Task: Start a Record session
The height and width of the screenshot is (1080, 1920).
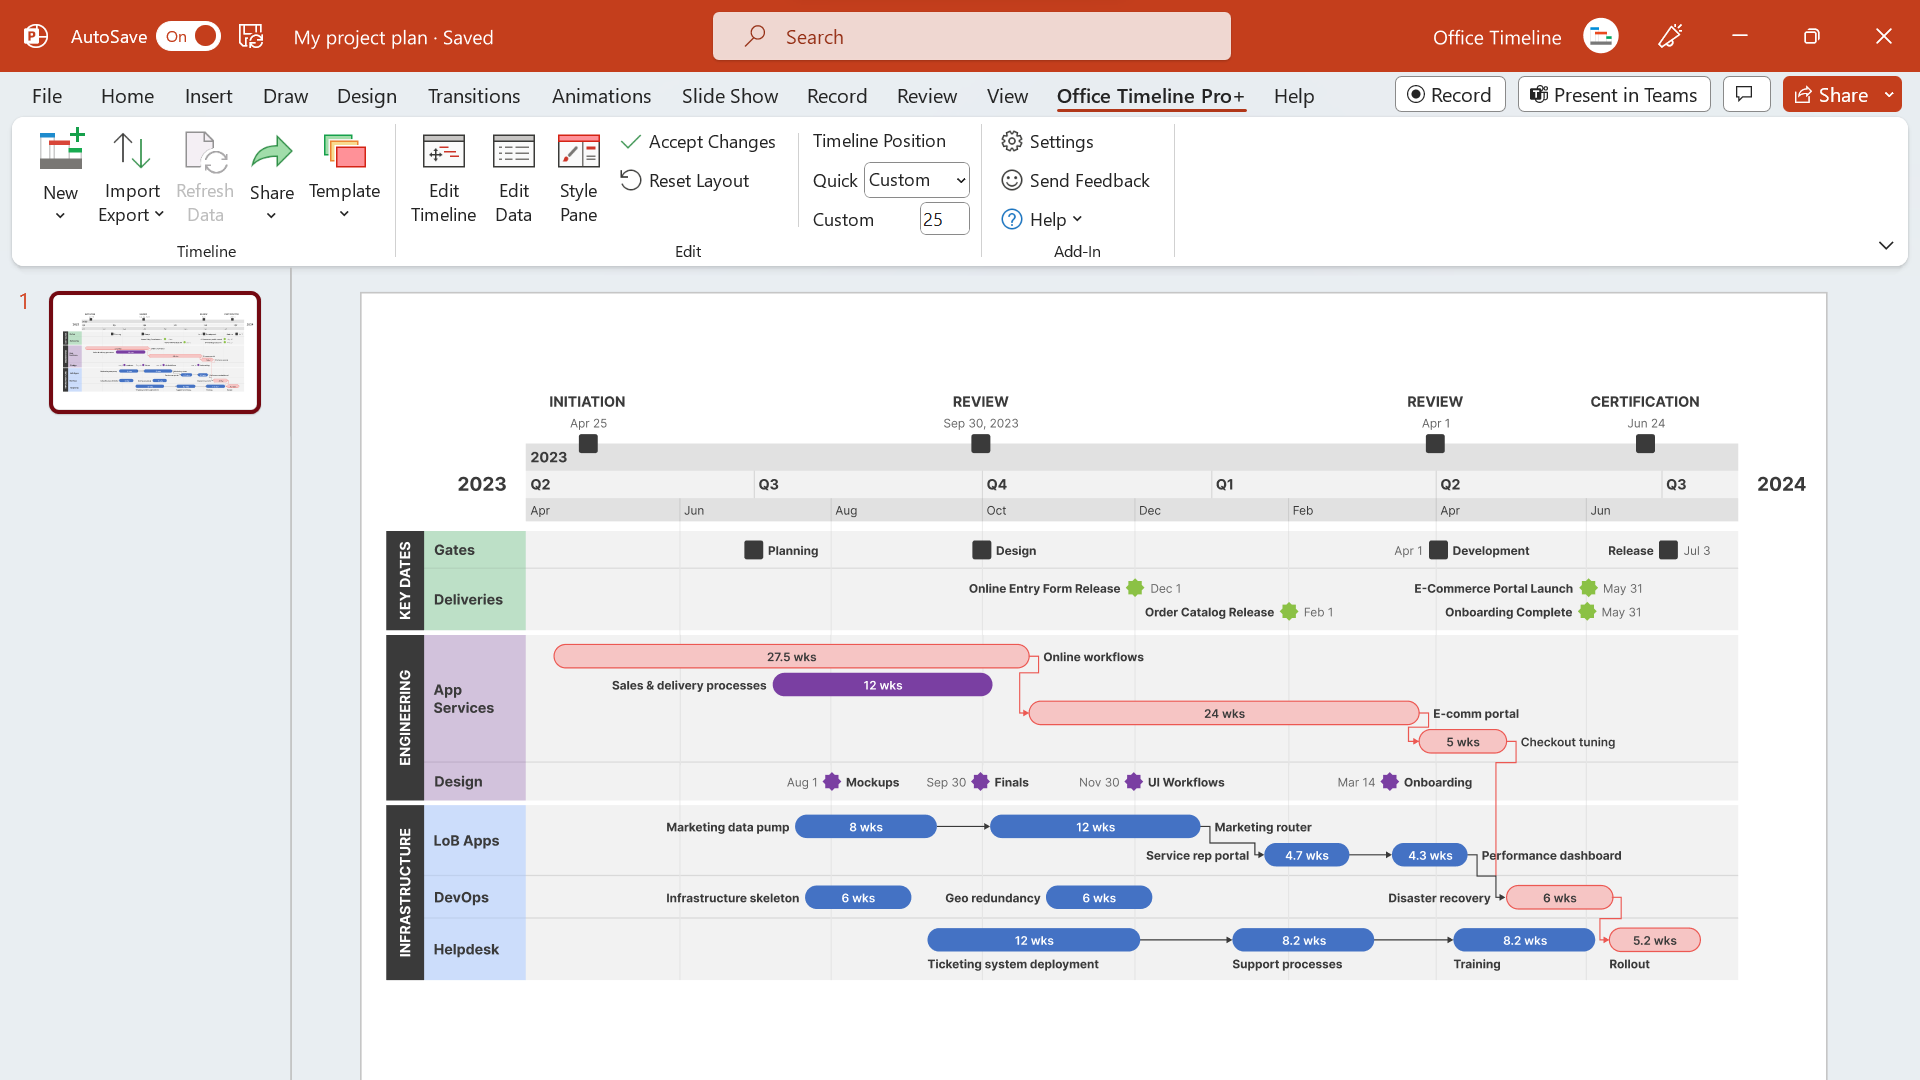Action: pos(1449,94)
